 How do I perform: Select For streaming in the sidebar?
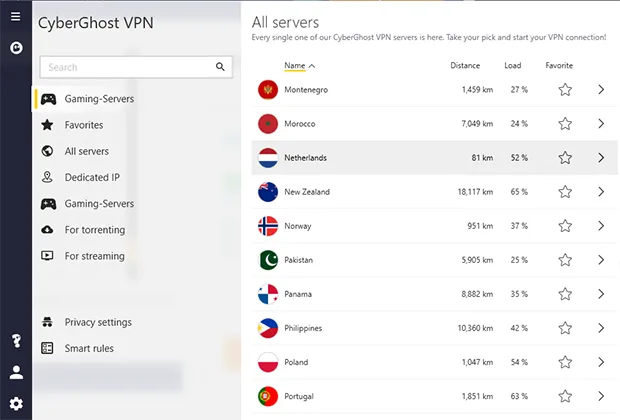tap(95, 256)
